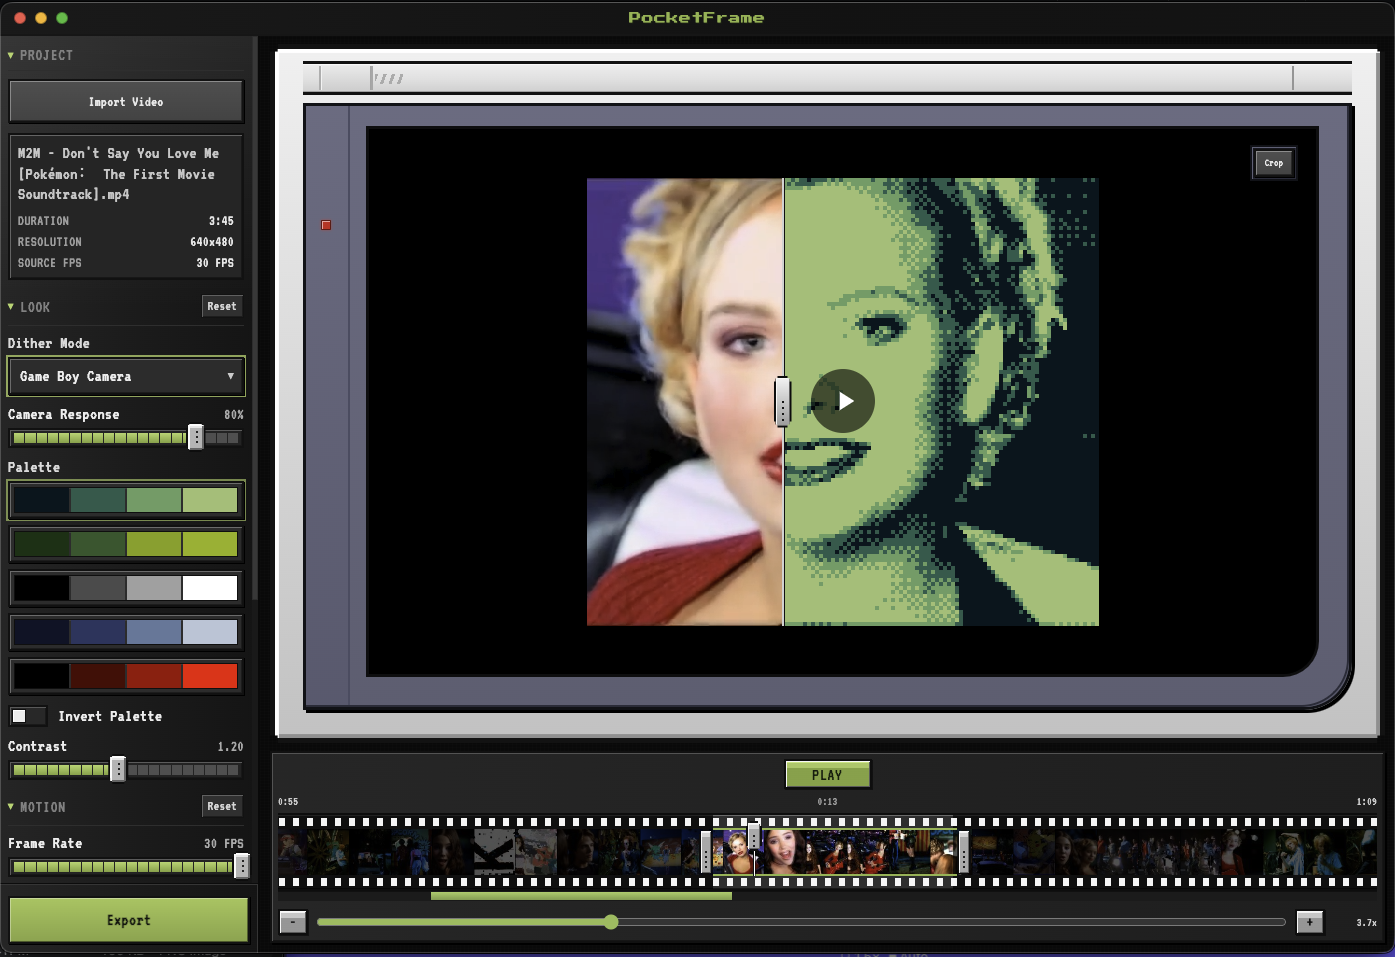This screenshot has height=957, width=1395.
Task: Click the Import Video button
Action: tap(126, 102)
